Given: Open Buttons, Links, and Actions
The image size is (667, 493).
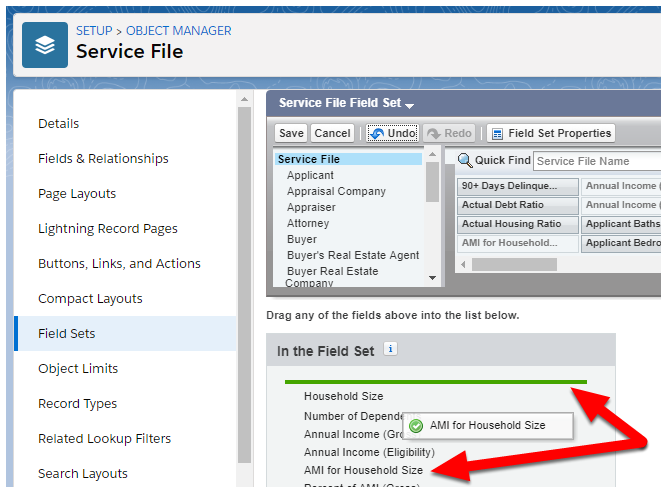Looking at the screenshot, I should point(119,264).
